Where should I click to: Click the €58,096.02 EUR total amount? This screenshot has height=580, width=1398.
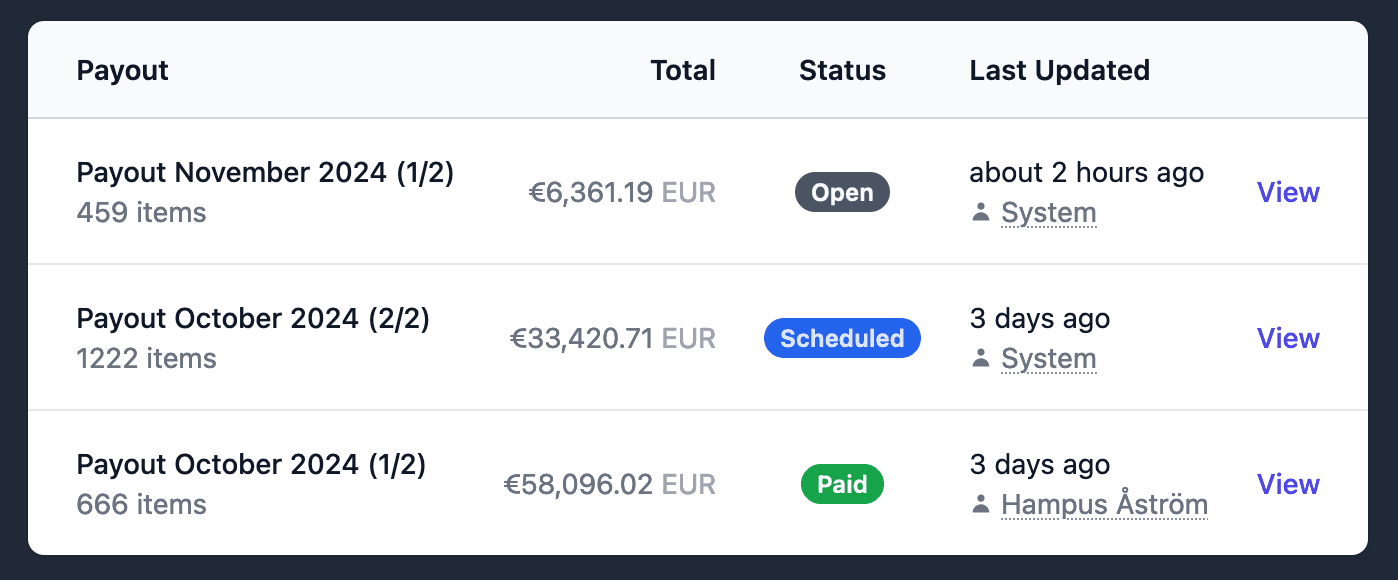(609, 485)
